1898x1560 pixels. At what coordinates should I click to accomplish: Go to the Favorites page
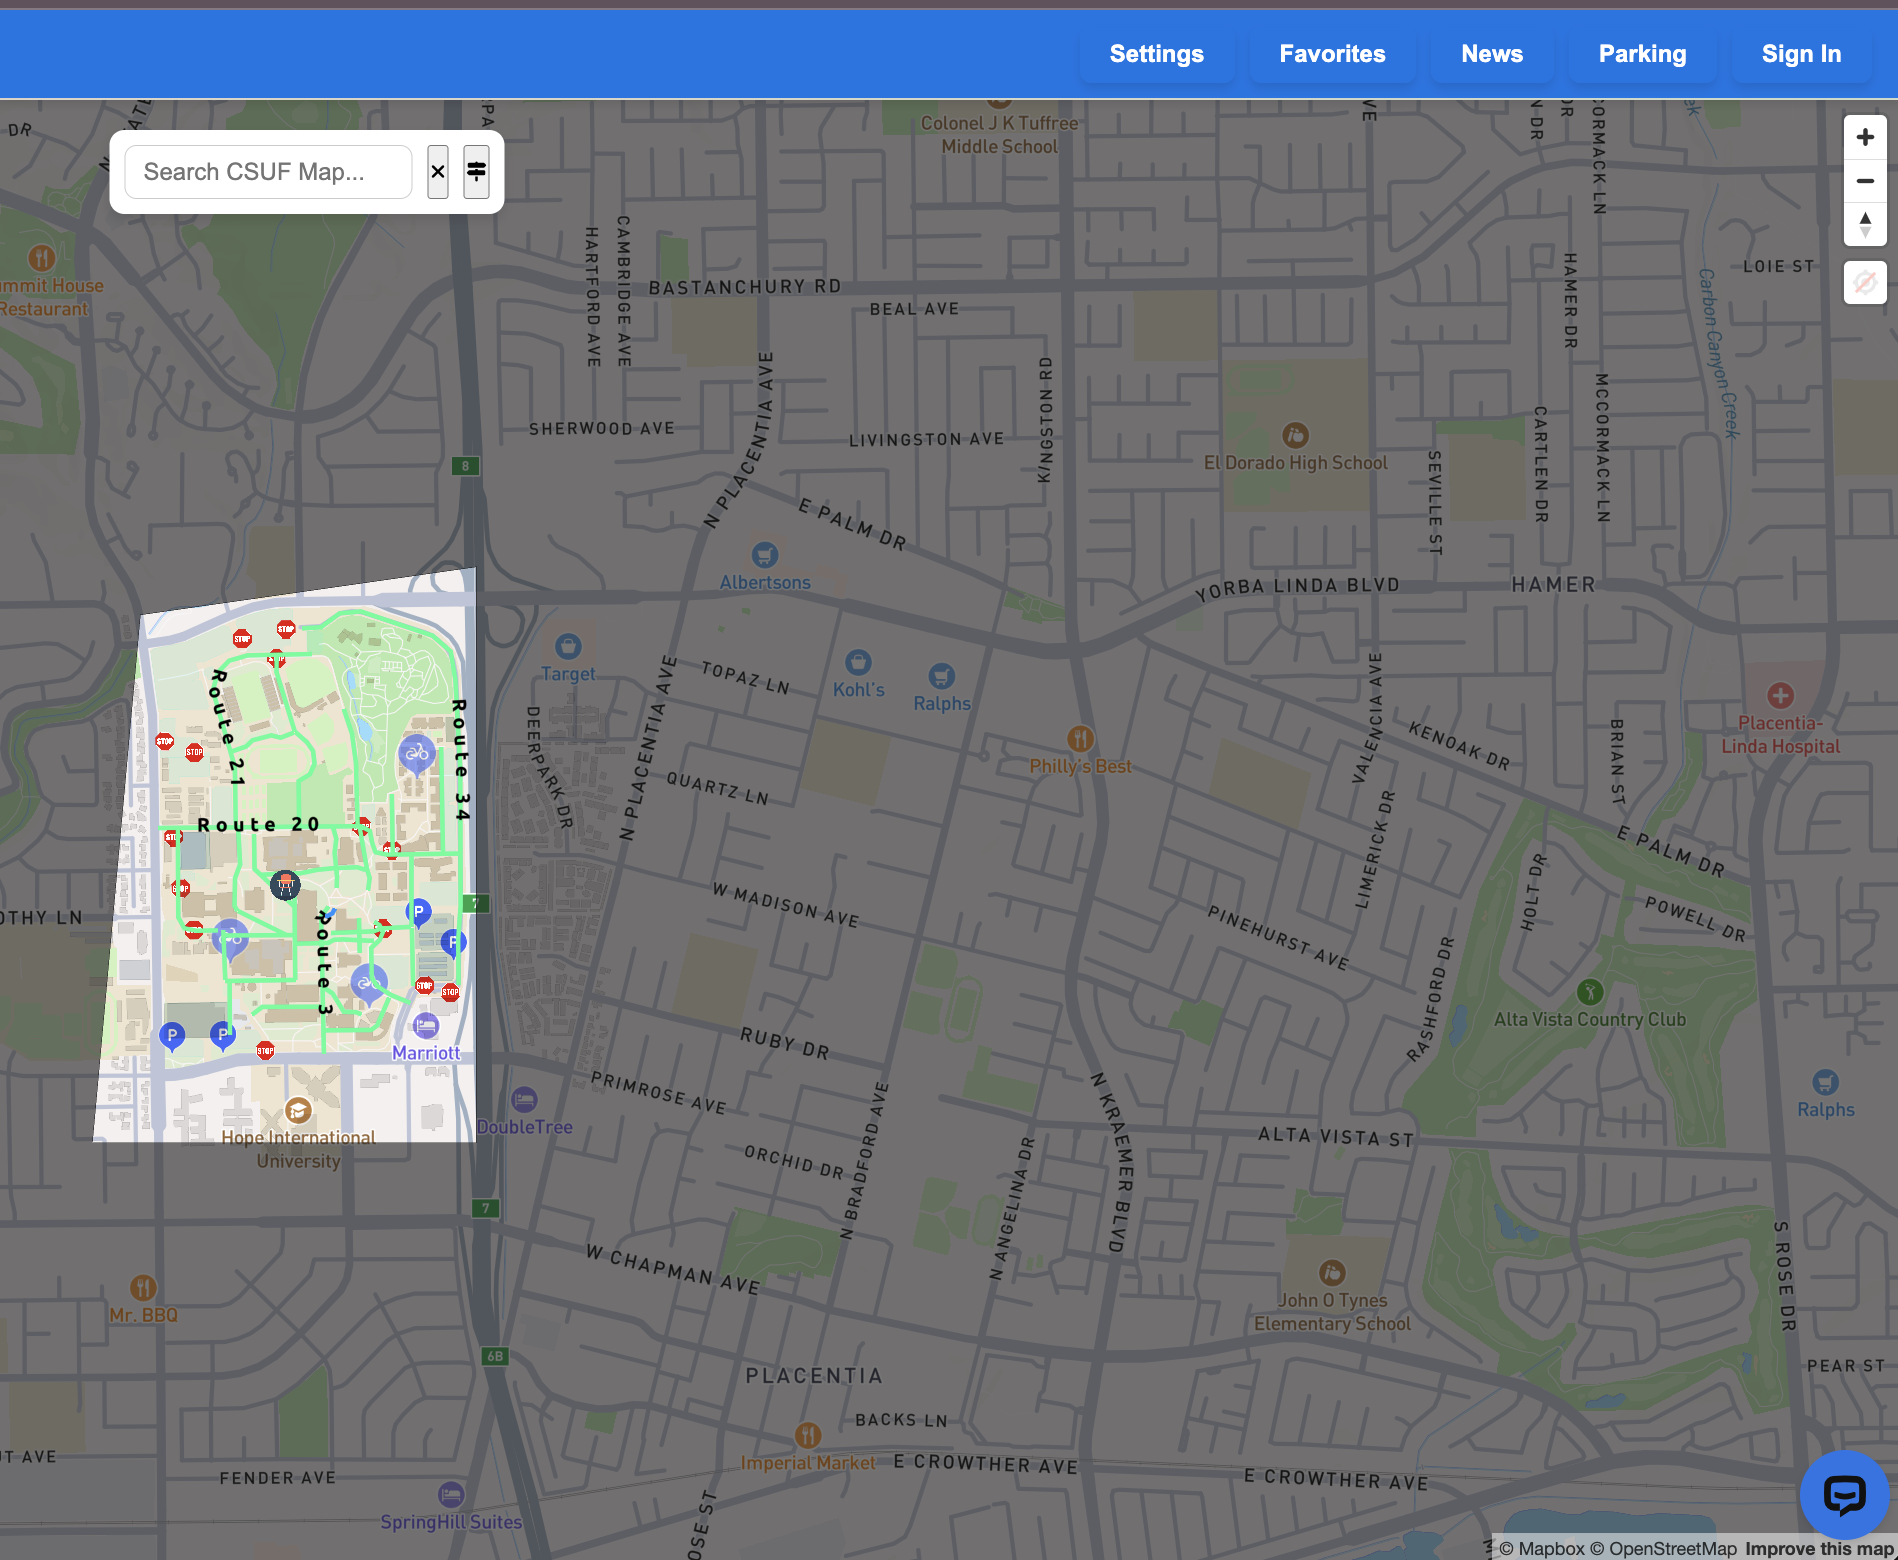(x=1332, y=54)
